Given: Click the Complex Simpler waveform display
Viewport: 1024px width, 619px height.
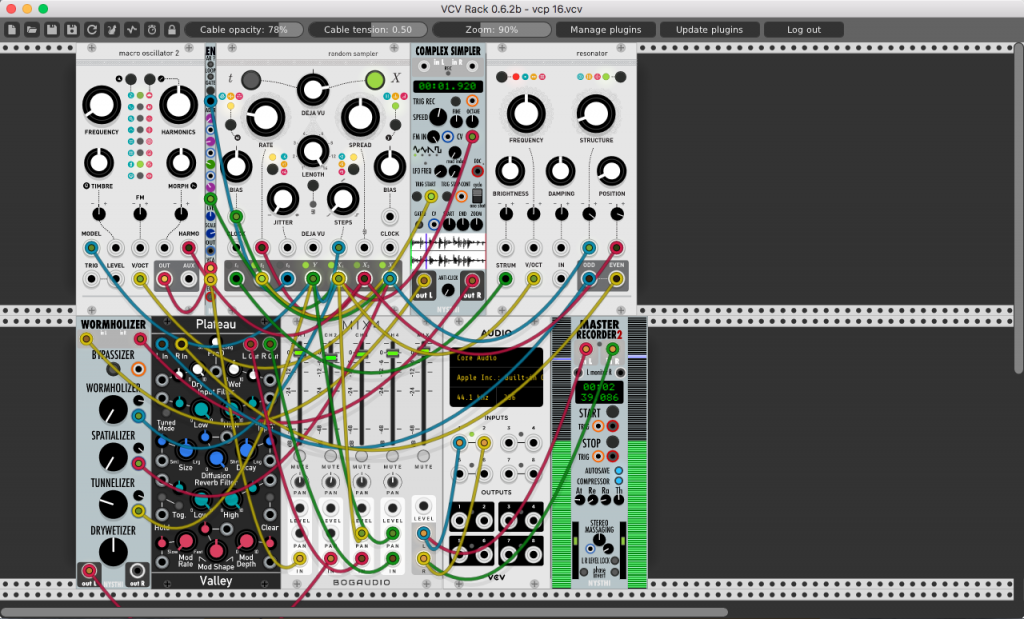Looking at the screenshot, I should (x=448, y=252).
